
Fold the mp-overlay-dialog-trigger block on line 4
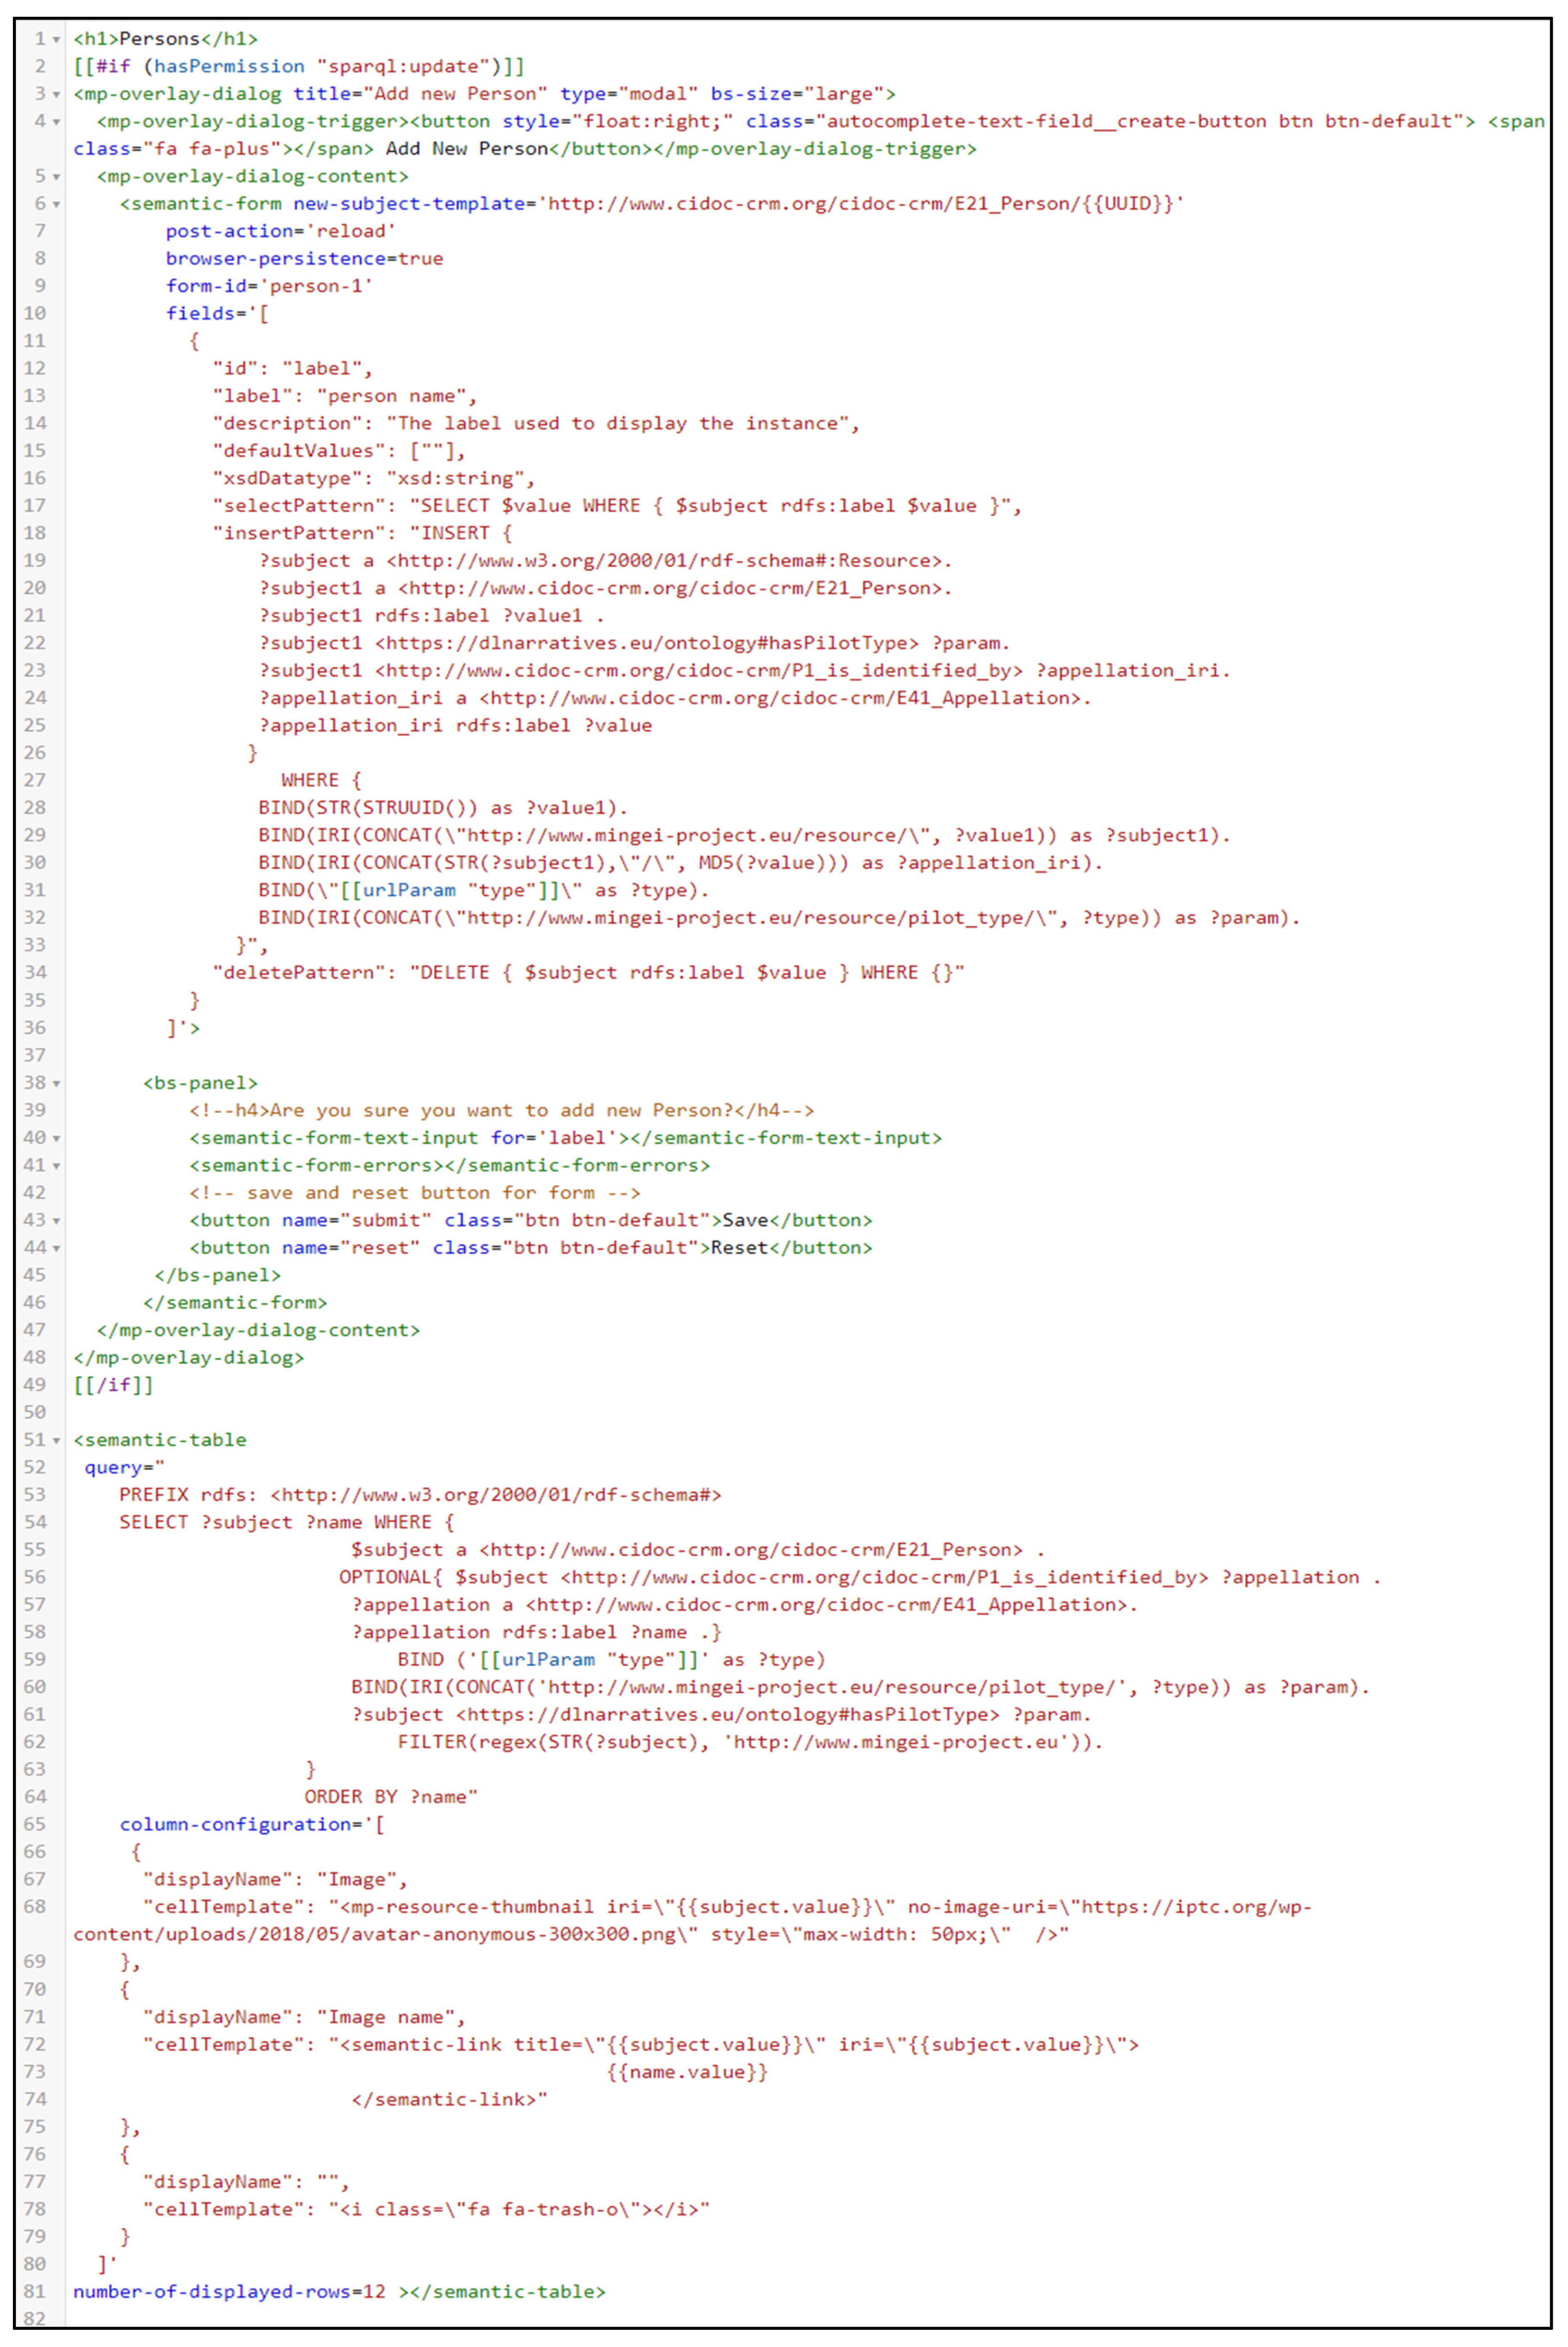coord(56,122)
